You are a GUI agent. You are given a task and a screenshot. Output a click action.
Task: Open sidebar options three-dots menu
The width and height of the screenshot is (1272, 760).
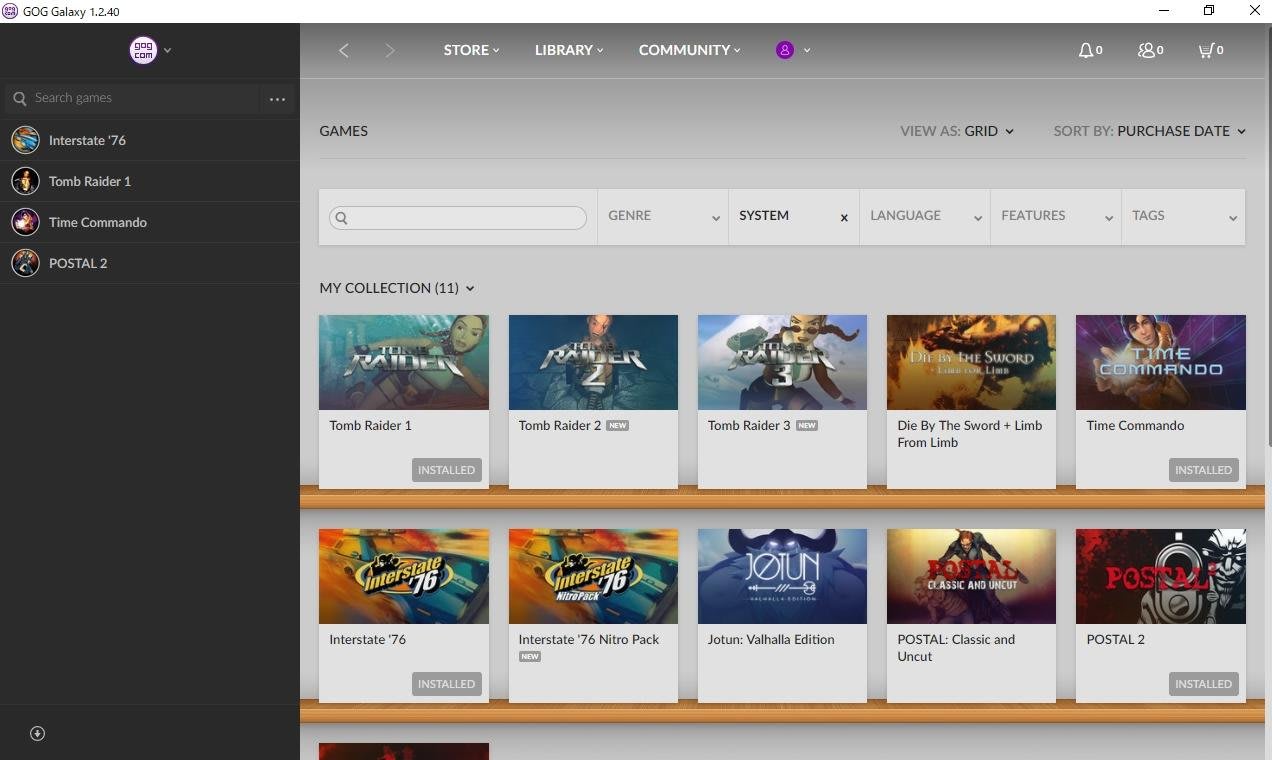(278, 99)
